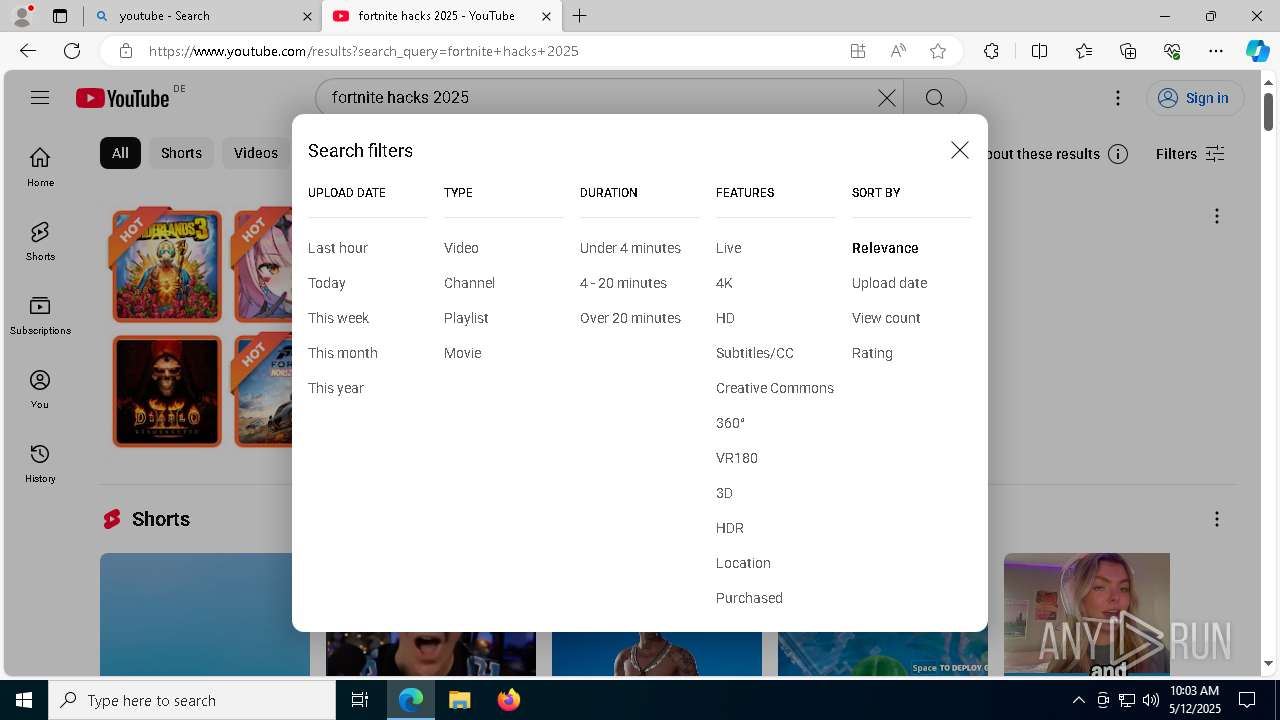The image size is (1280, 720).
Task: Choose 4 - 20 minutes duration
Action: coord(623,283)
